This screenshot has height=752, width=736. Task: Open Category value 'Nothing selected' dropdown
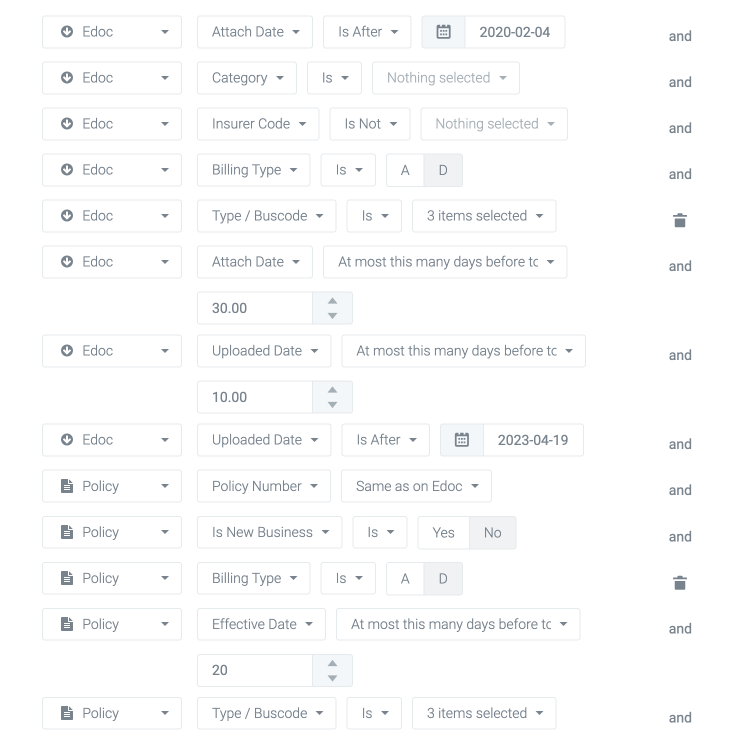[446, 78]
